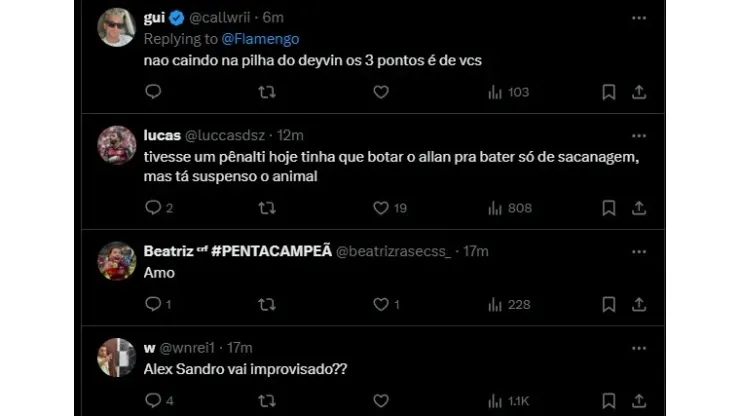Image resolution: width=740 pixels, height=416 pixels.
Task: Share gui's tweet via share icon
Action: tap(639, 92)
